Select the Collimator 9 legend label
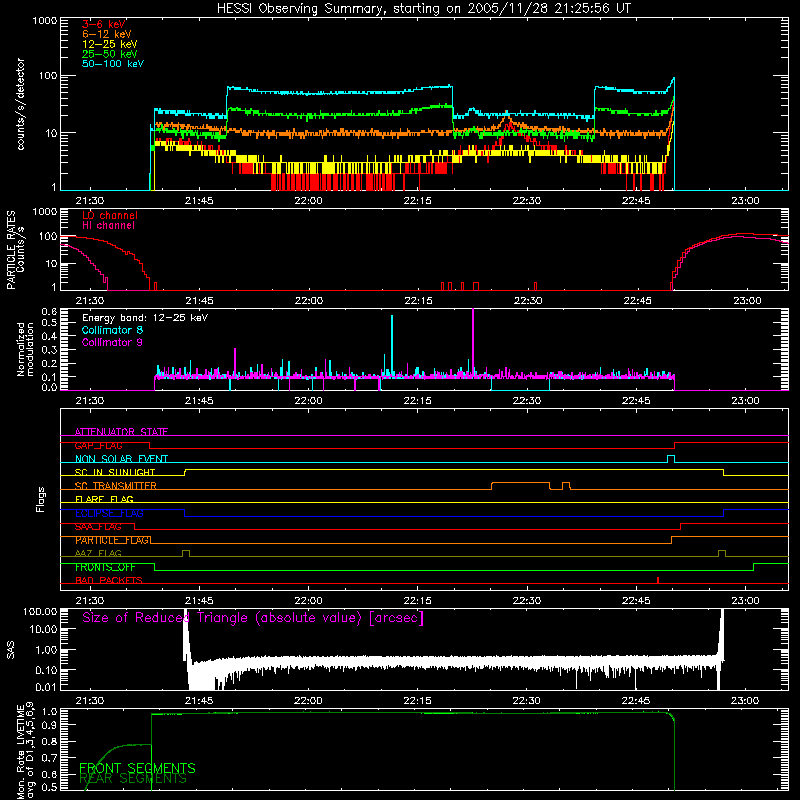Viewport: 800px width, 800px height. click(112, 342)
